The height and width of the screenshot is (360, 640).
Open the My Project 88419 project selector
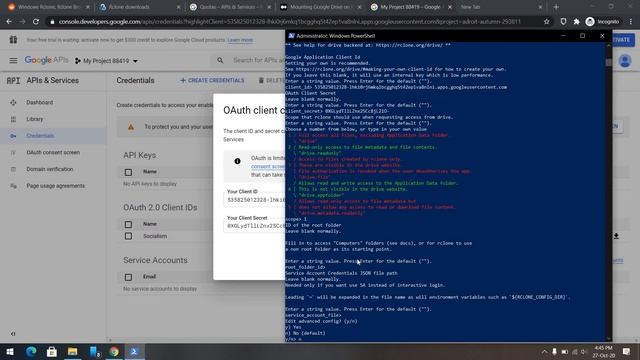pos(106,61)
